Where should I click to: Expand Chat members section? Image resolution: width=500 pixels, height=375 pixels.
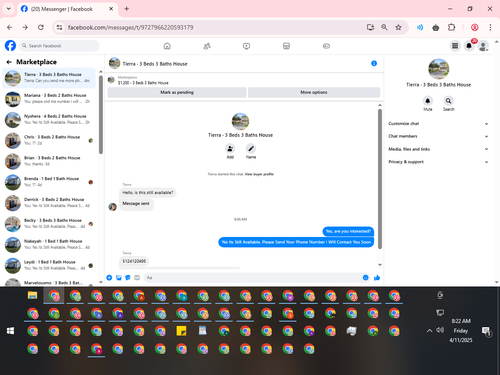click(x=438, y=136)
